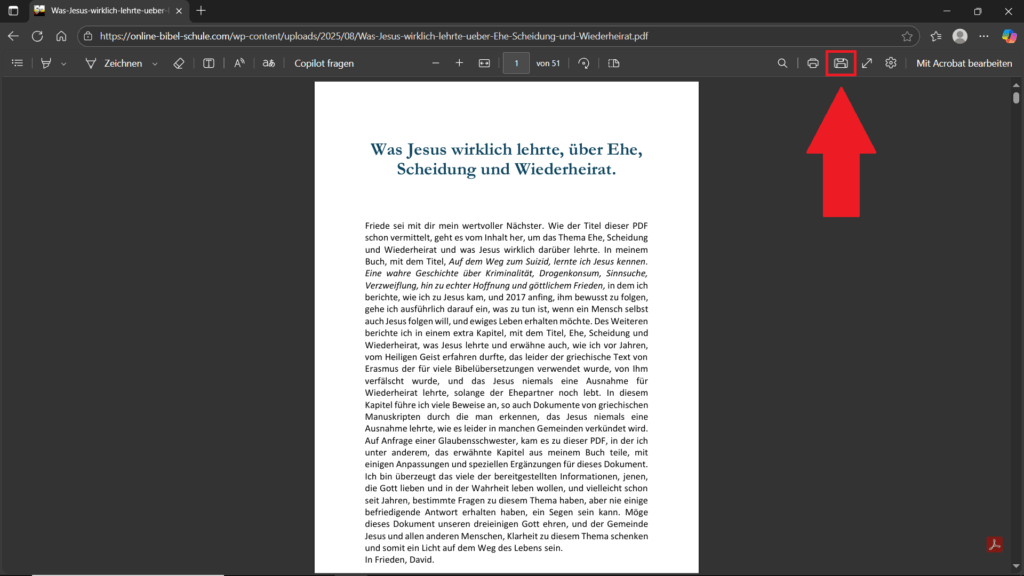1024x576 pixels.
Task: Close the Was-Jesus-wirklich-lehrte-ueber tab
Action: point(179,11)
